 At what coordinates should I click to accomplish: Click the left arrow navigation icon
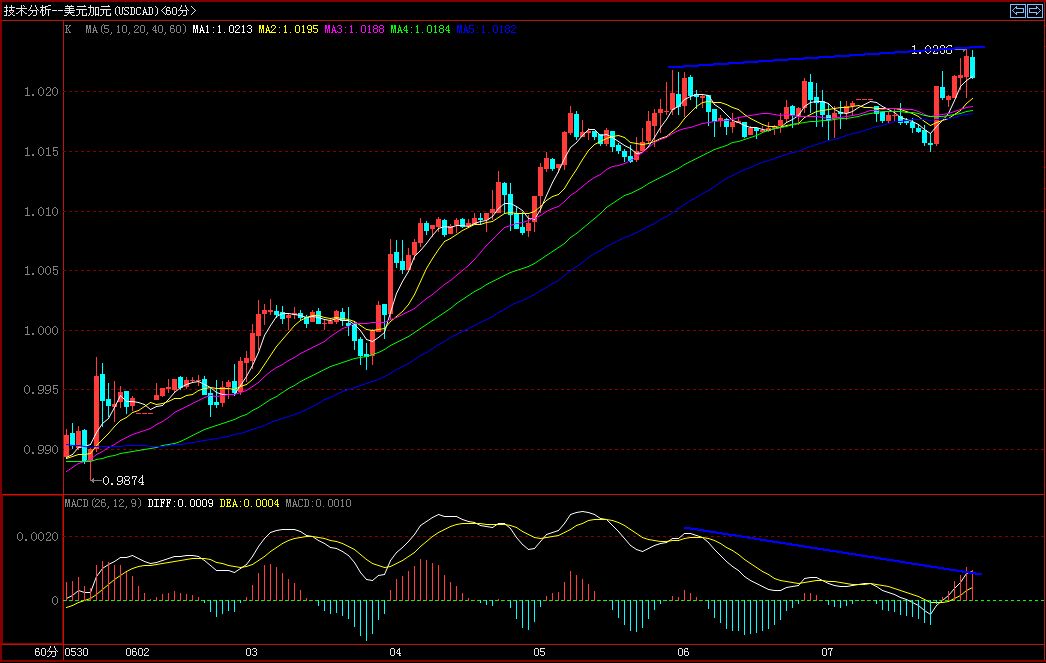tap(1018, 11)
